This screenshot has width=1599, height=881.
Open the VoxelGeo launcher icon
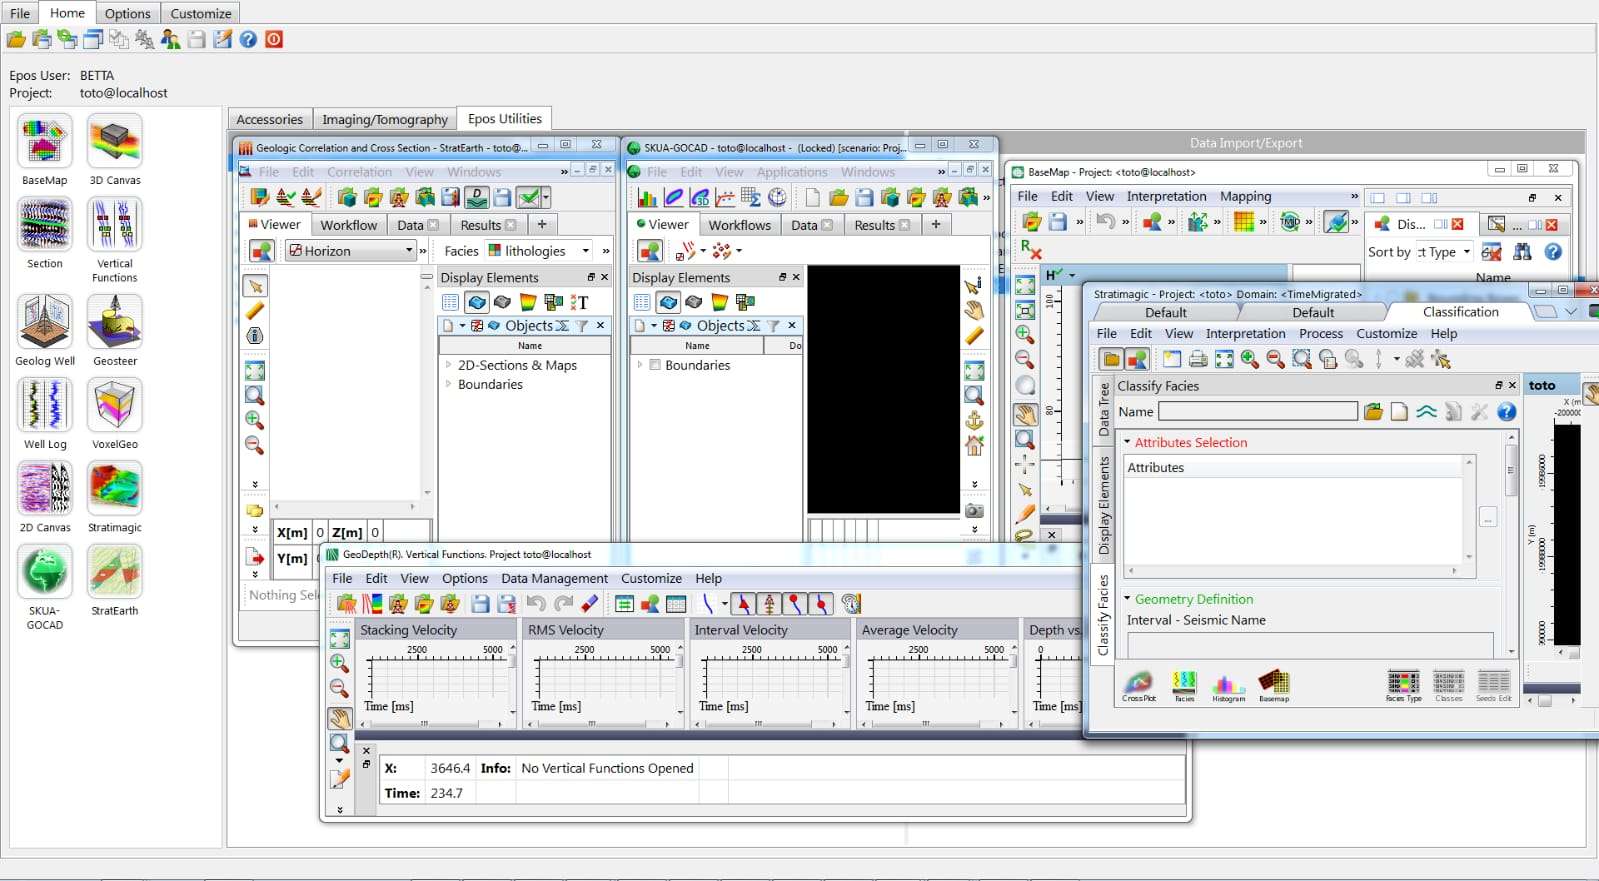tap(115, 406)
